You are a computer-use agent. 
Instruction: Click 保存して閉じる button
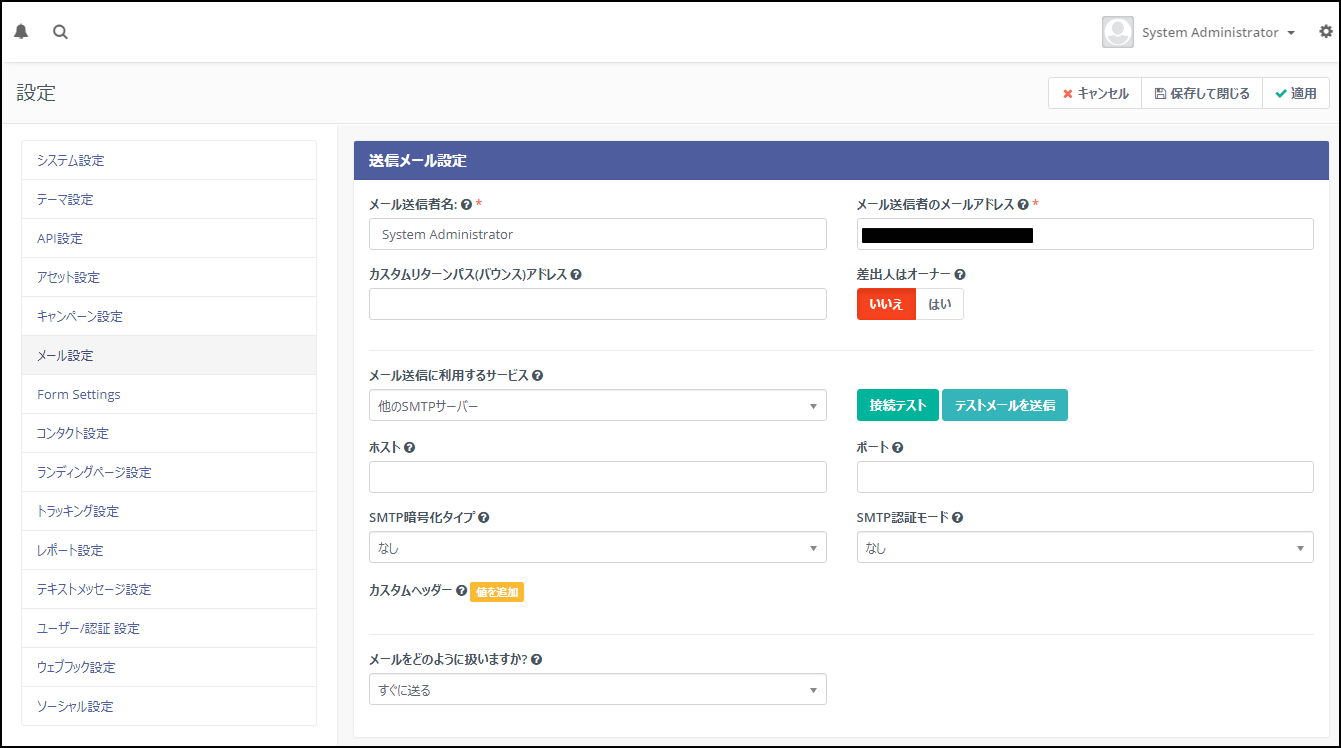click(x=1202, y=93)
